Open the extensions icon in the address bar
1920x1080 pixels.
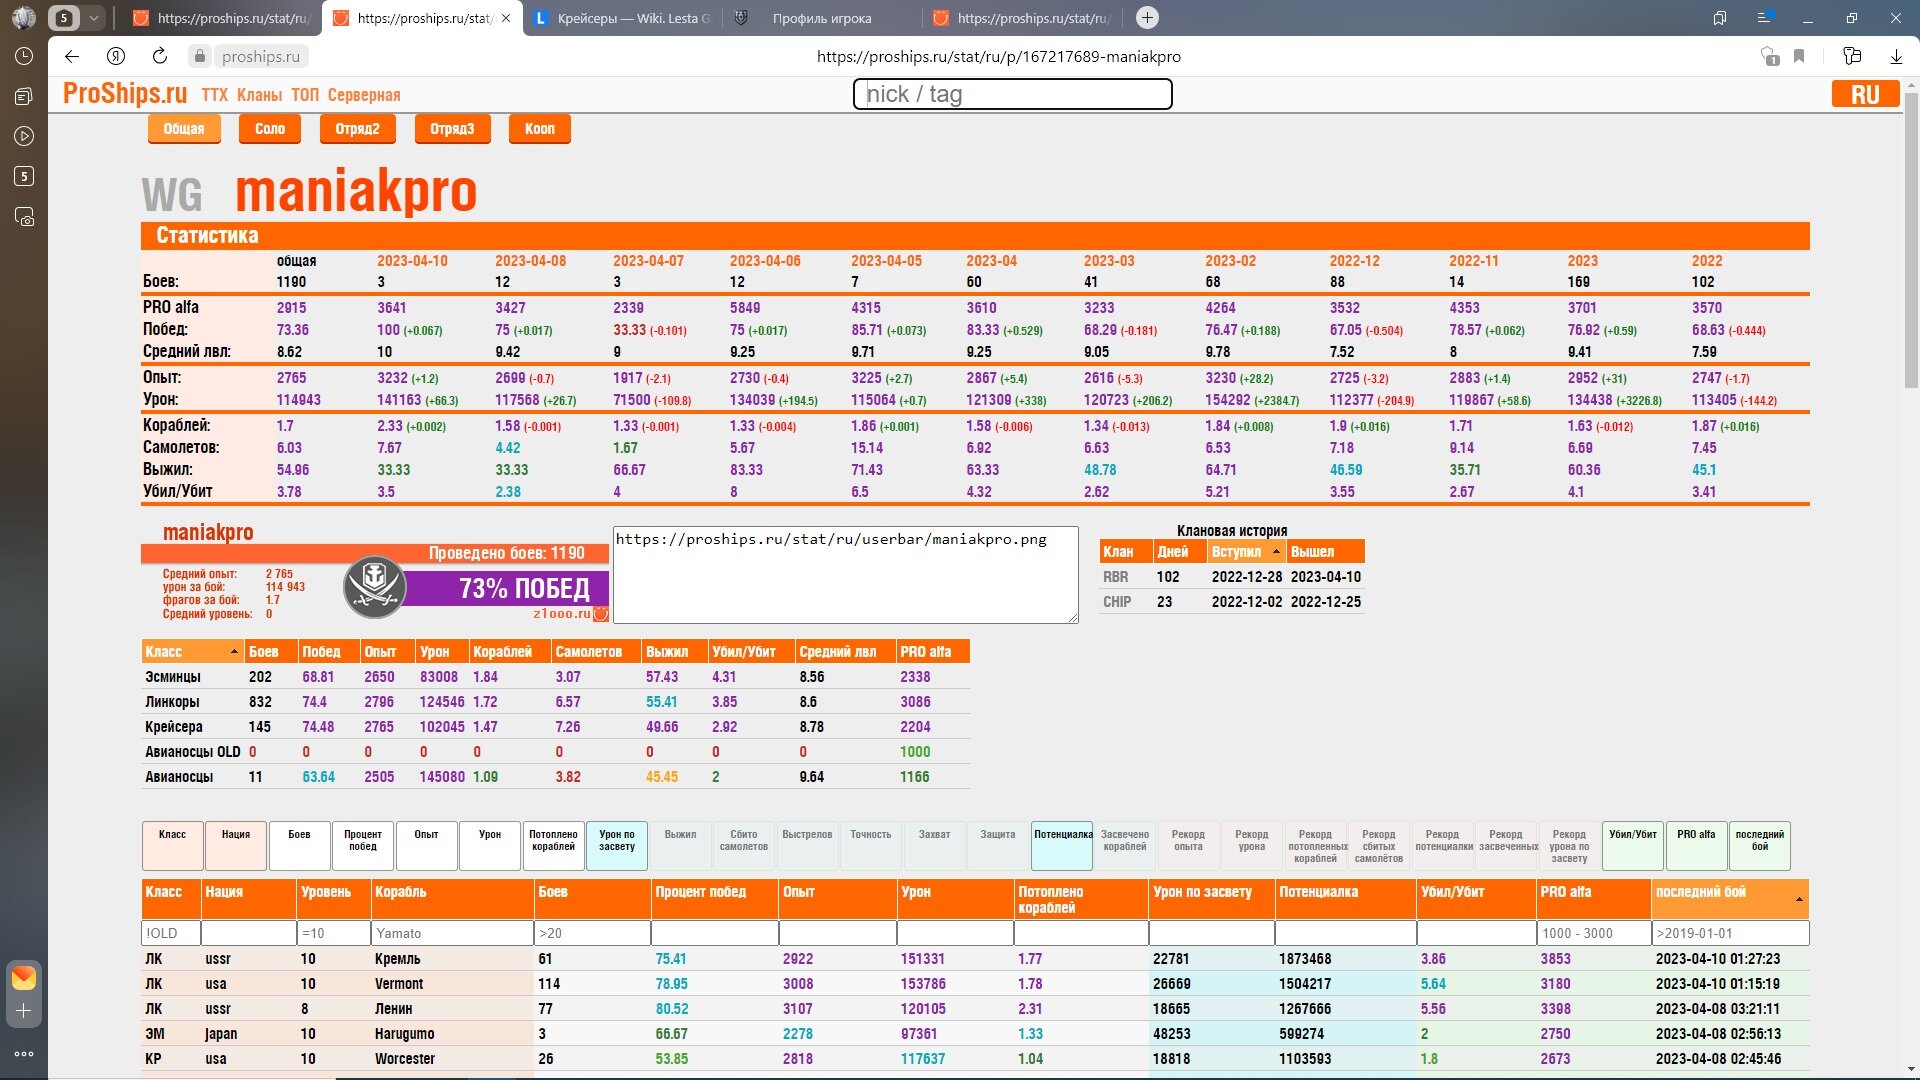click(x=1852, y=57)
